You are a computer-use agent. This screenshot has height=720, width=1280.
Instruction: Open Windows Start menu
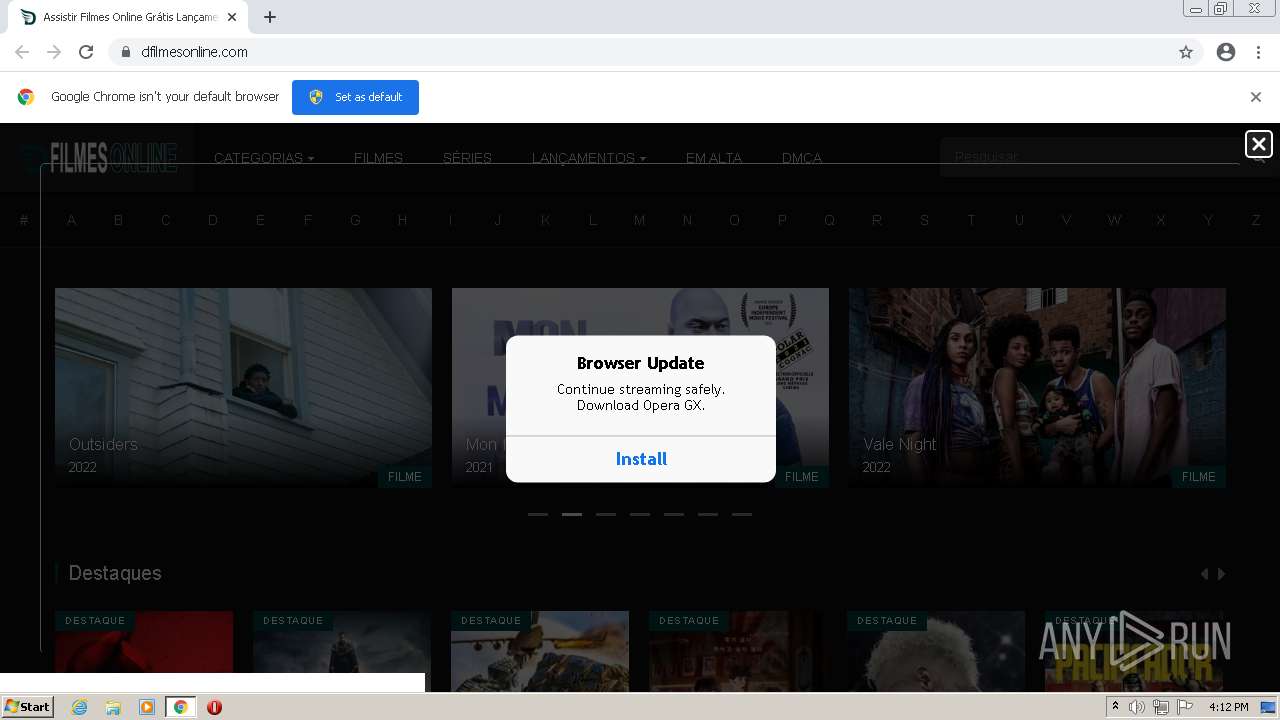[x=28, y=707]
